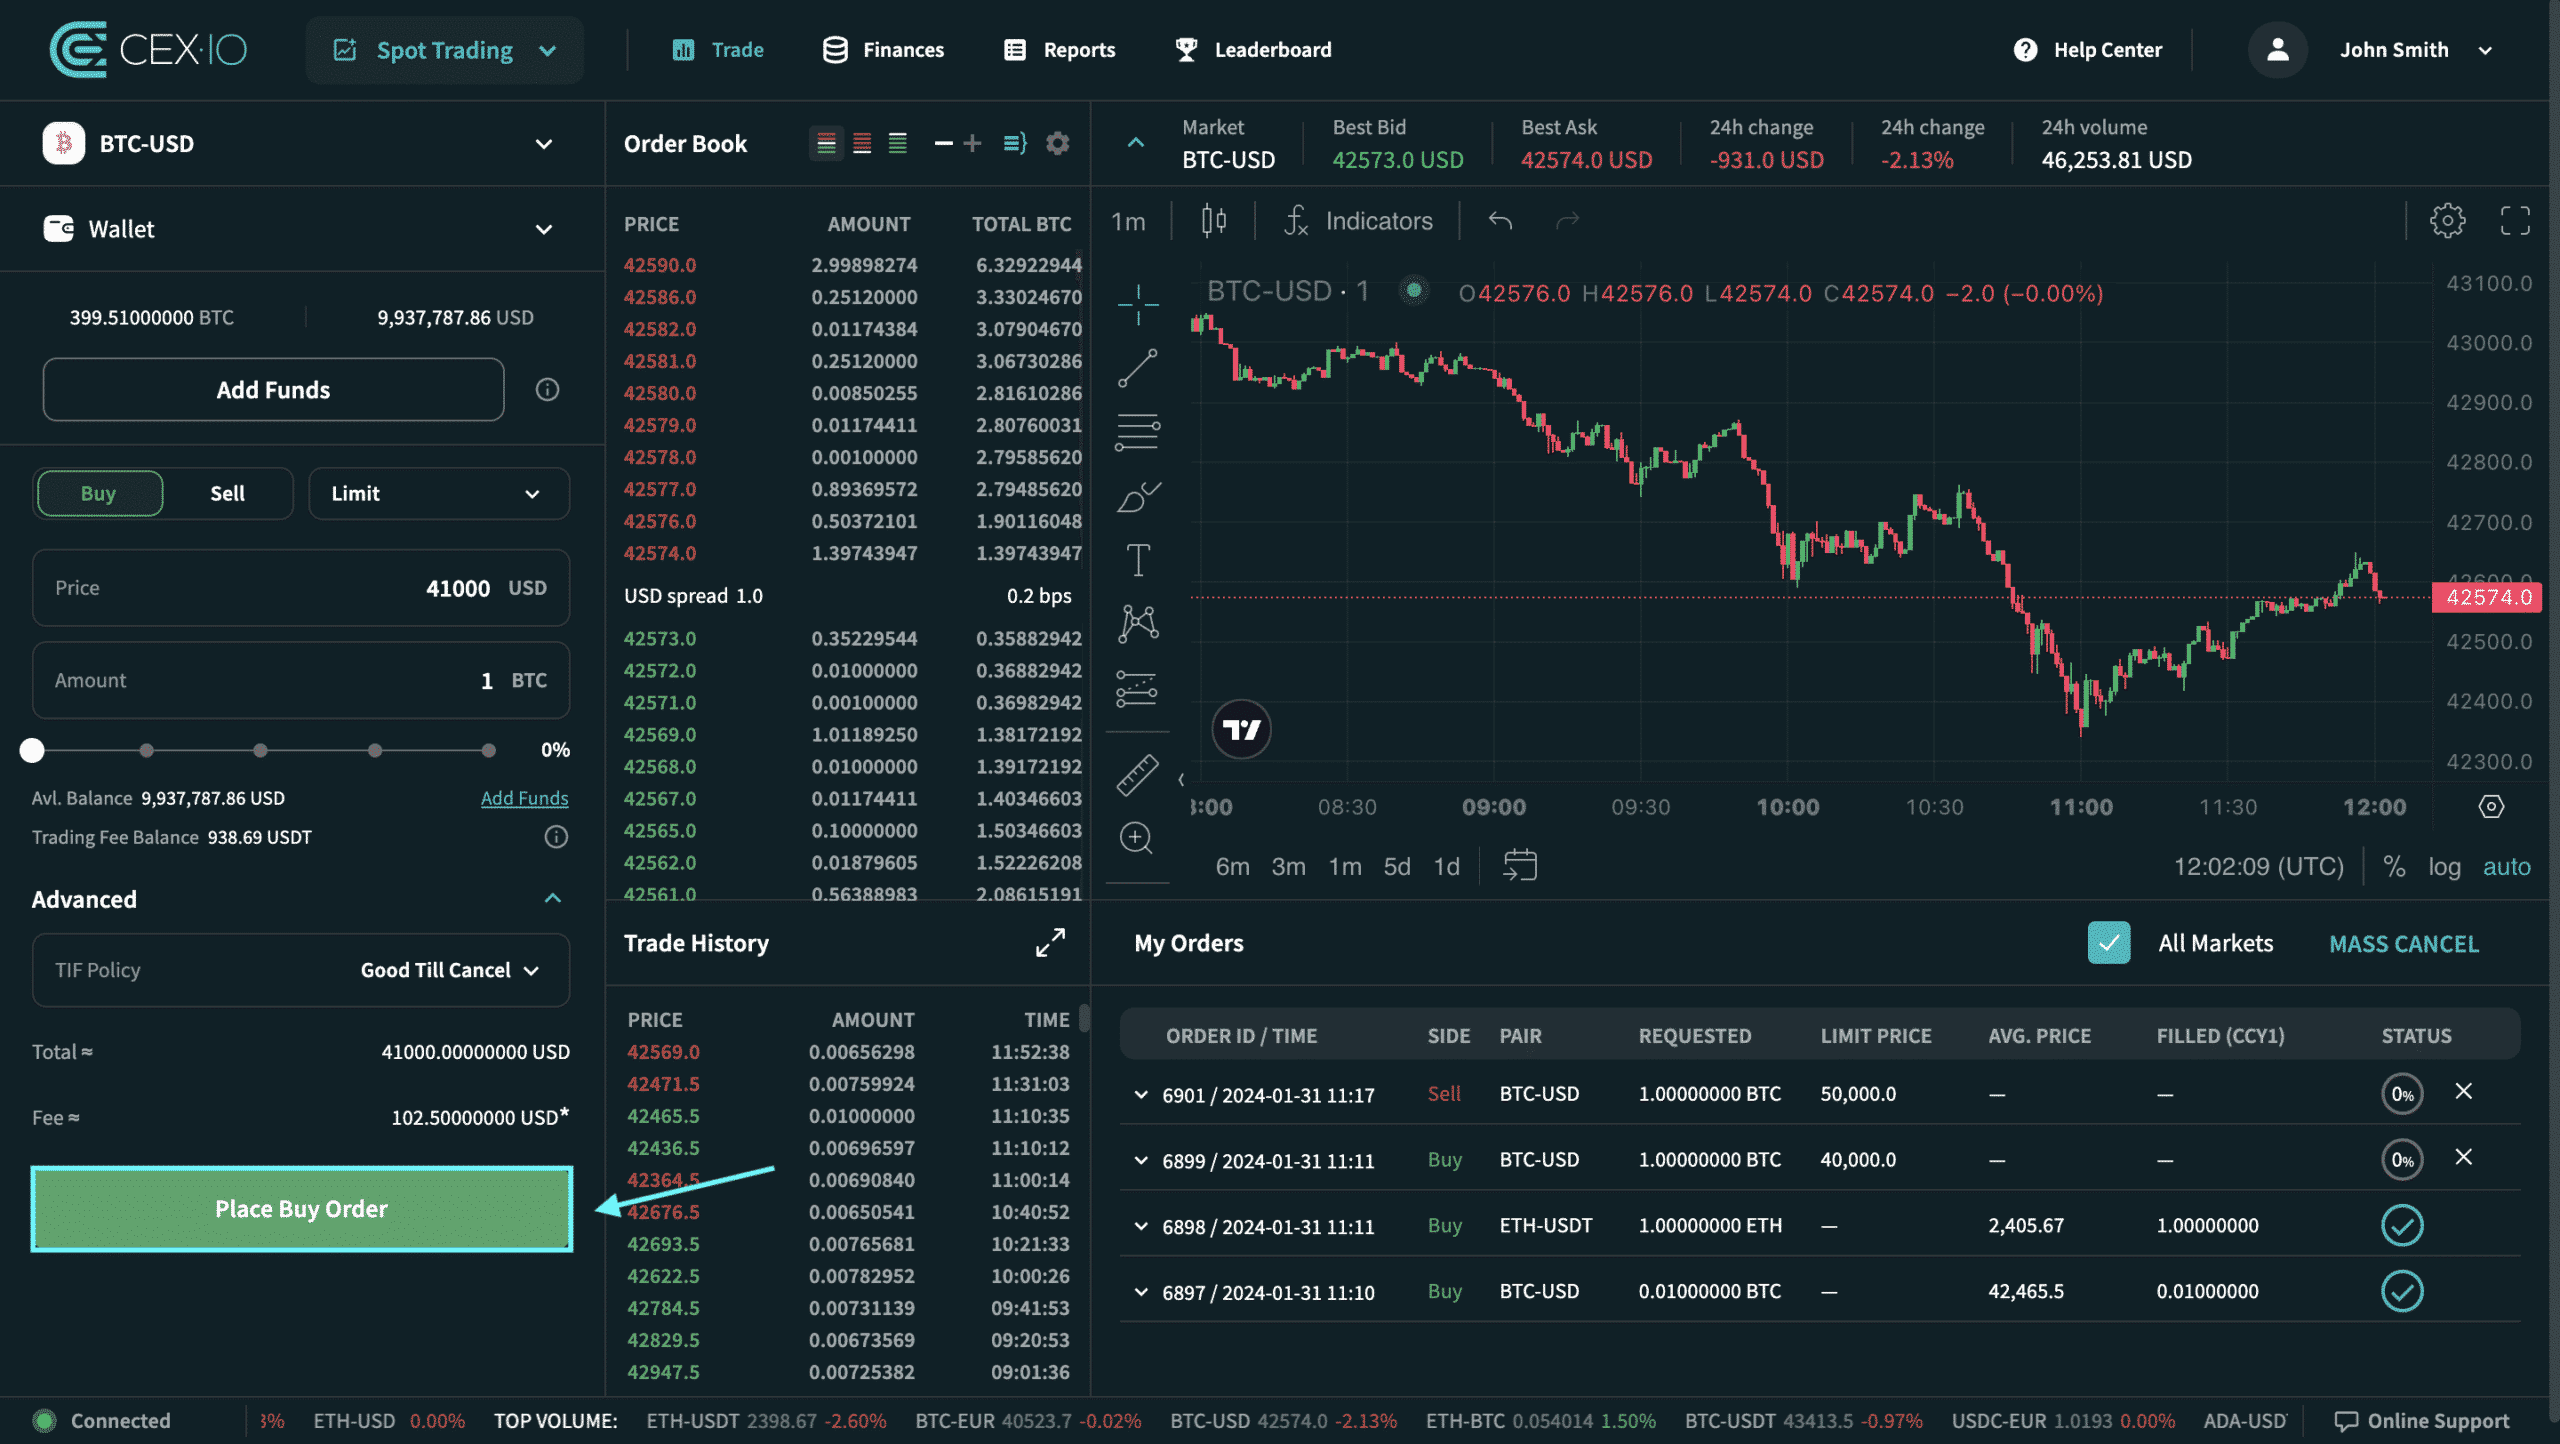Open the Finances menu

[883, 50]
